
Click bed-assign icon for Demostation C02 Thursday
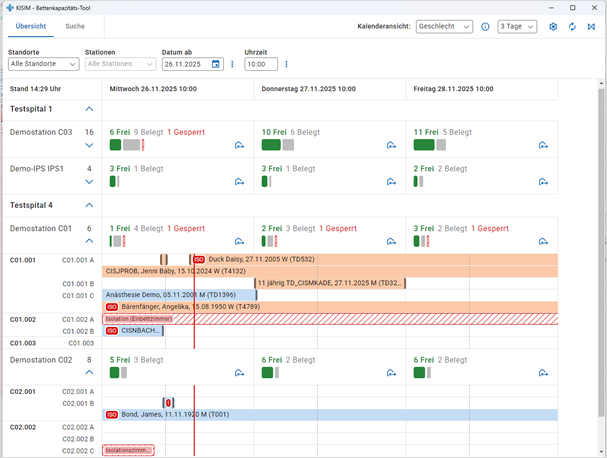(391, 374)
